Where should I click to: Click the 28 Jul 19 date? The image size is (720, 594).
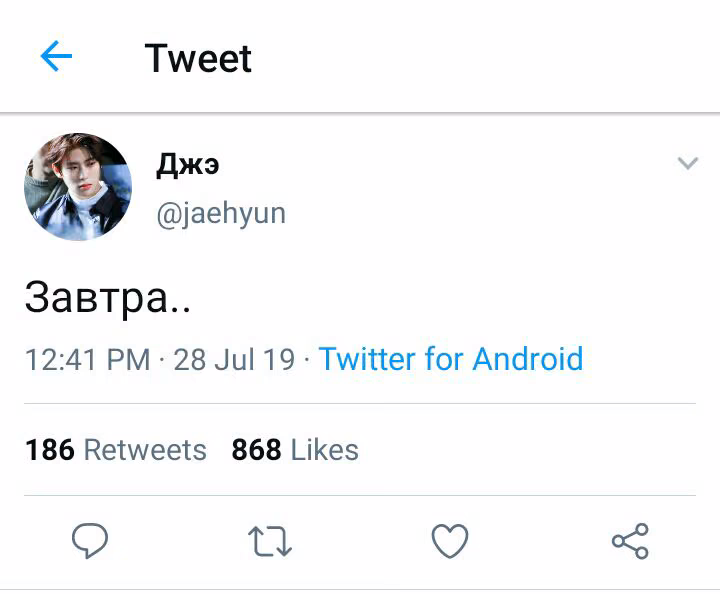[234, 359]
